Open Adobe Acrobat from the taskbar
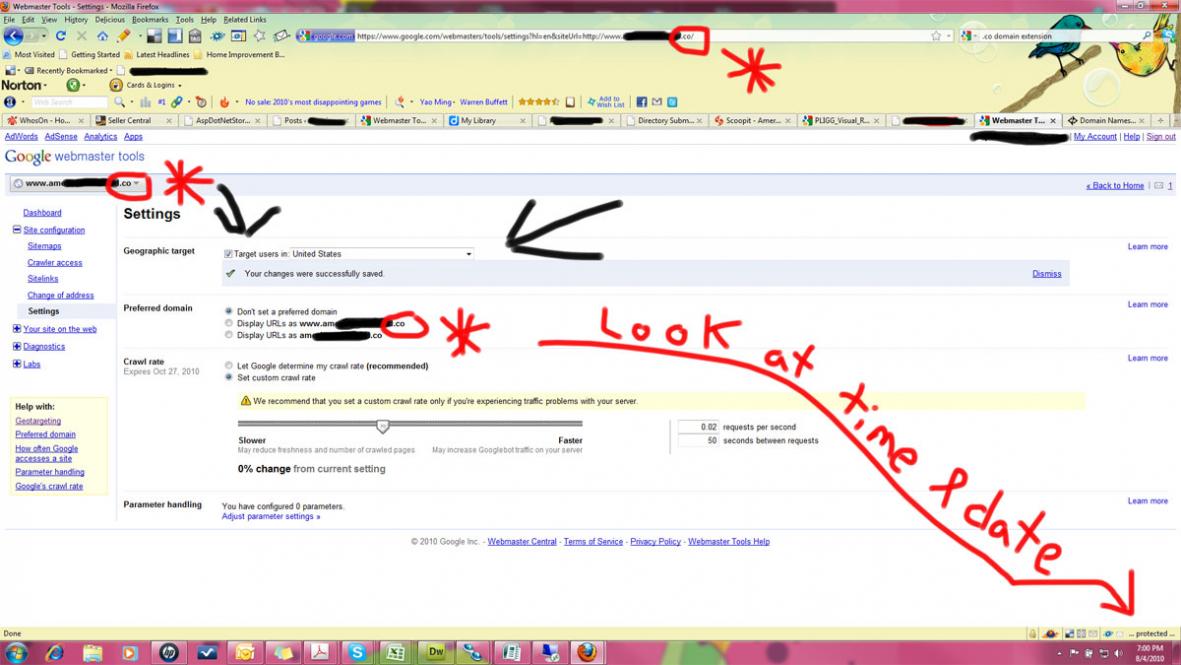Viewport: 1181px width, 665px height. (x=320, y=652)
